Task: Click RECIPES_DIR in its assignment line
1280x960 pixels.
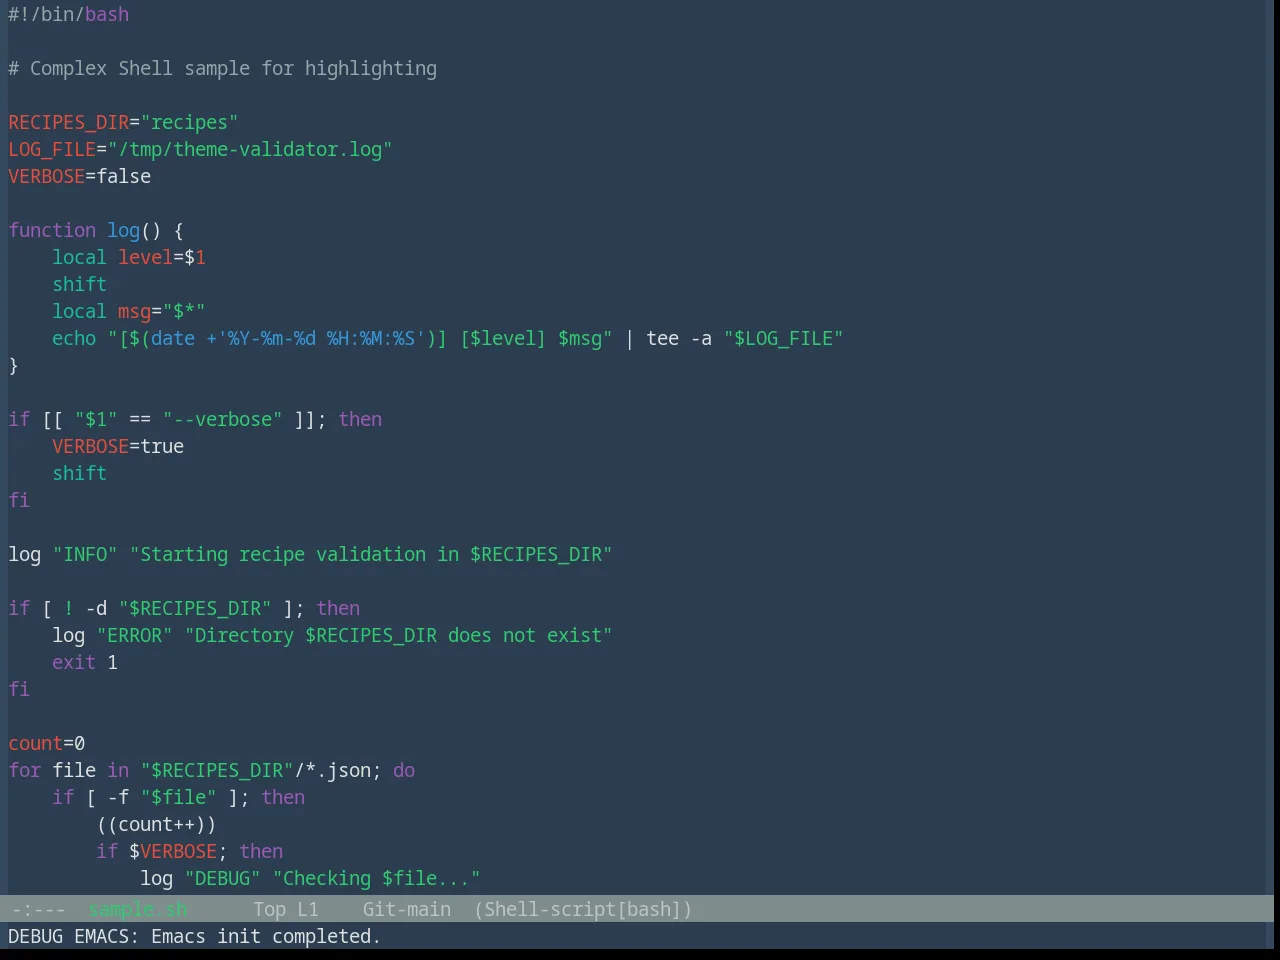Action: point(69,122)
